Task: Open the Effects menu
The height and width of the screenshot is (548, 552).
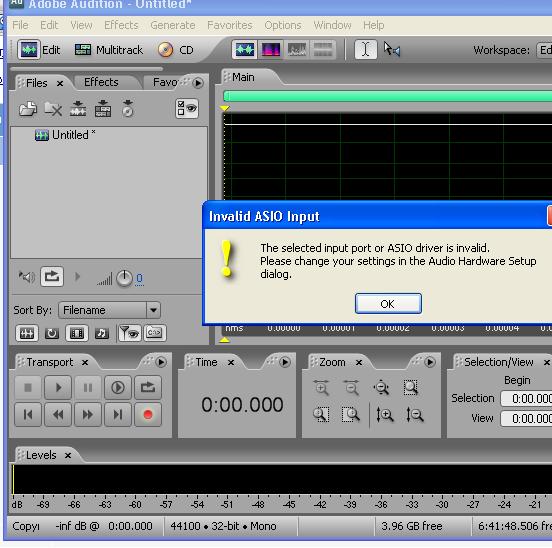Action: 121,25
